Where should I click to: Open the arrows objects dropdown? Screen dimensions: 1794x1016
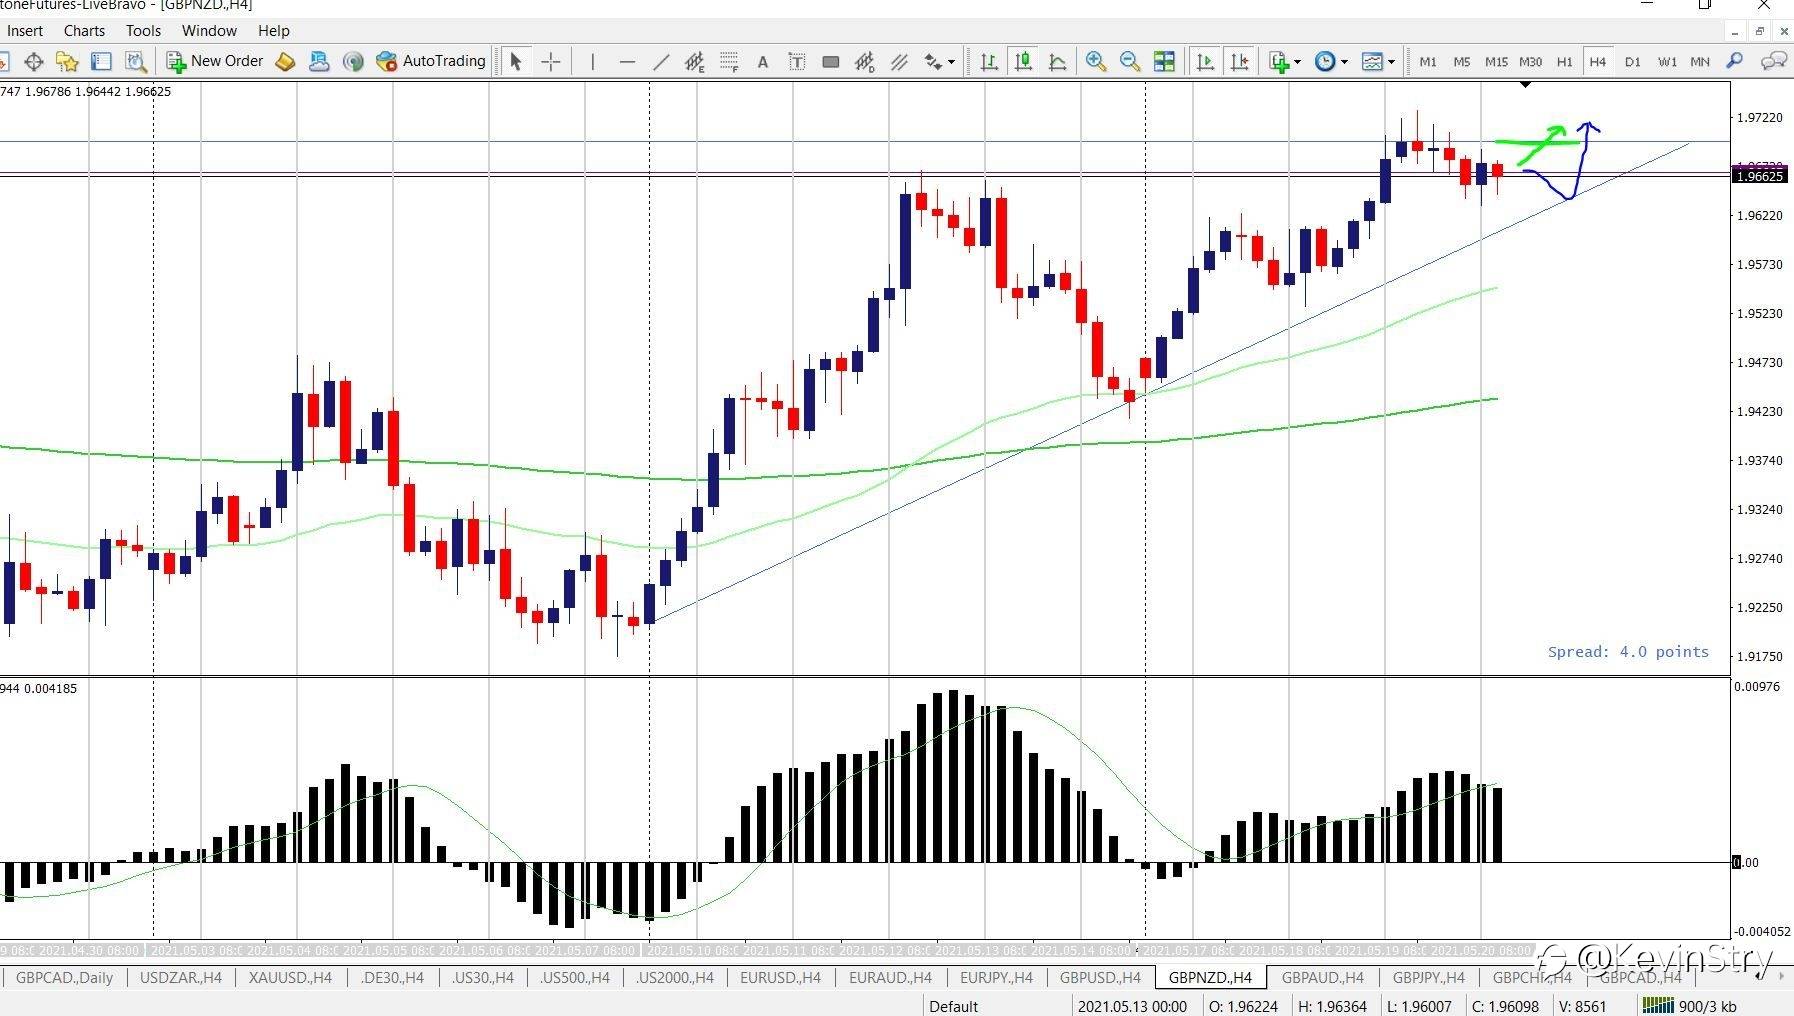point(939,61)
